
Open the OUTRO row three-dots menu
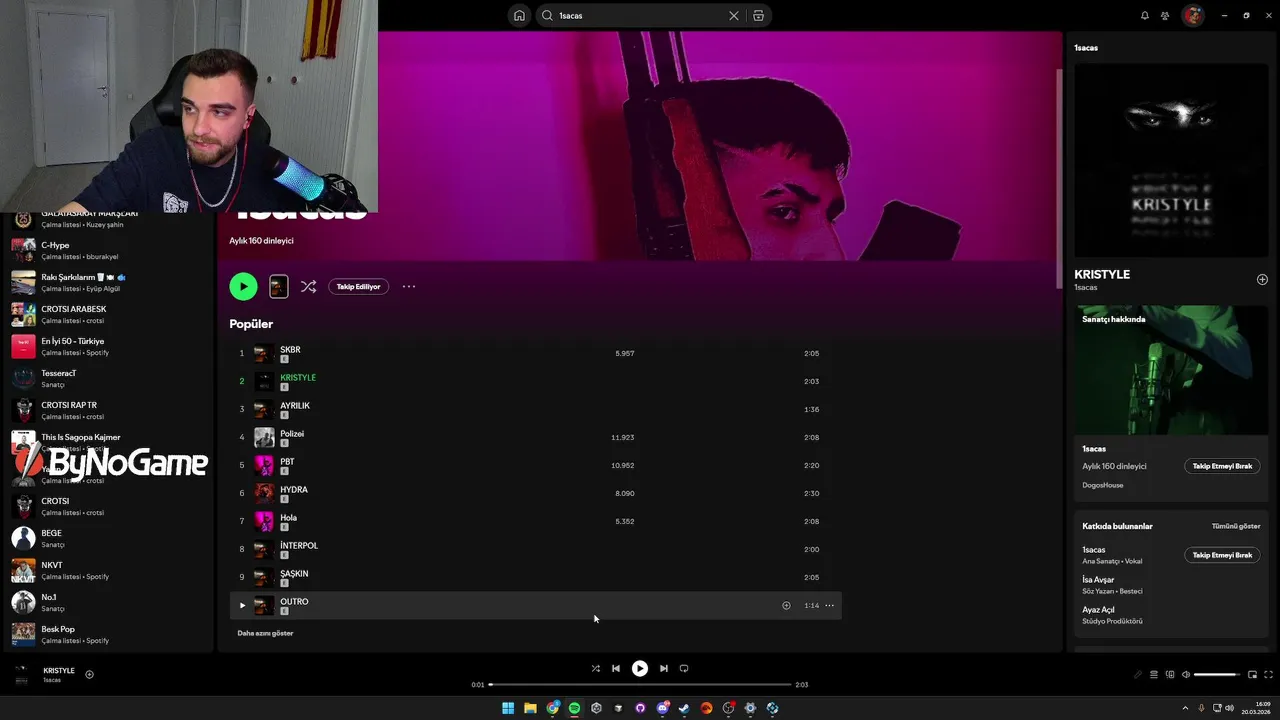coord(829,605)
